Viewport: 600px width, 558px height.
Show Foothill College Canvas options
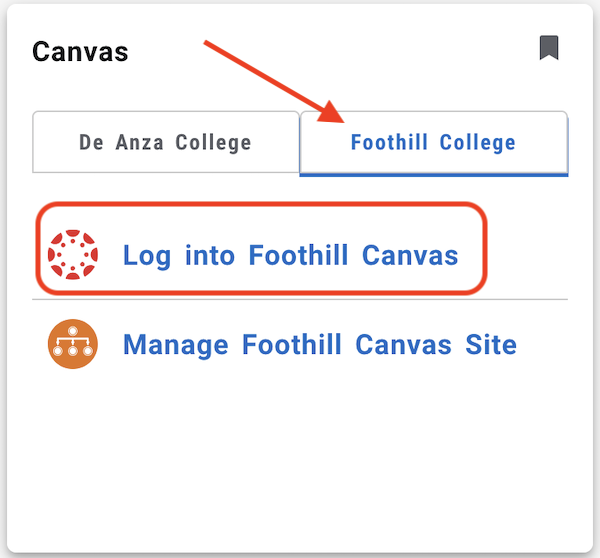(x=433, y=142)
